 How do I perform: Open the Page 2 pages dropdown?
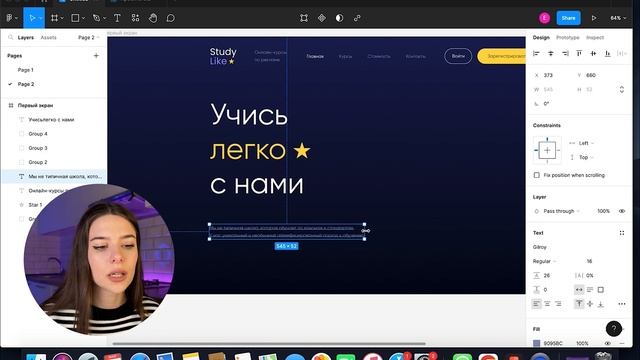89,37
